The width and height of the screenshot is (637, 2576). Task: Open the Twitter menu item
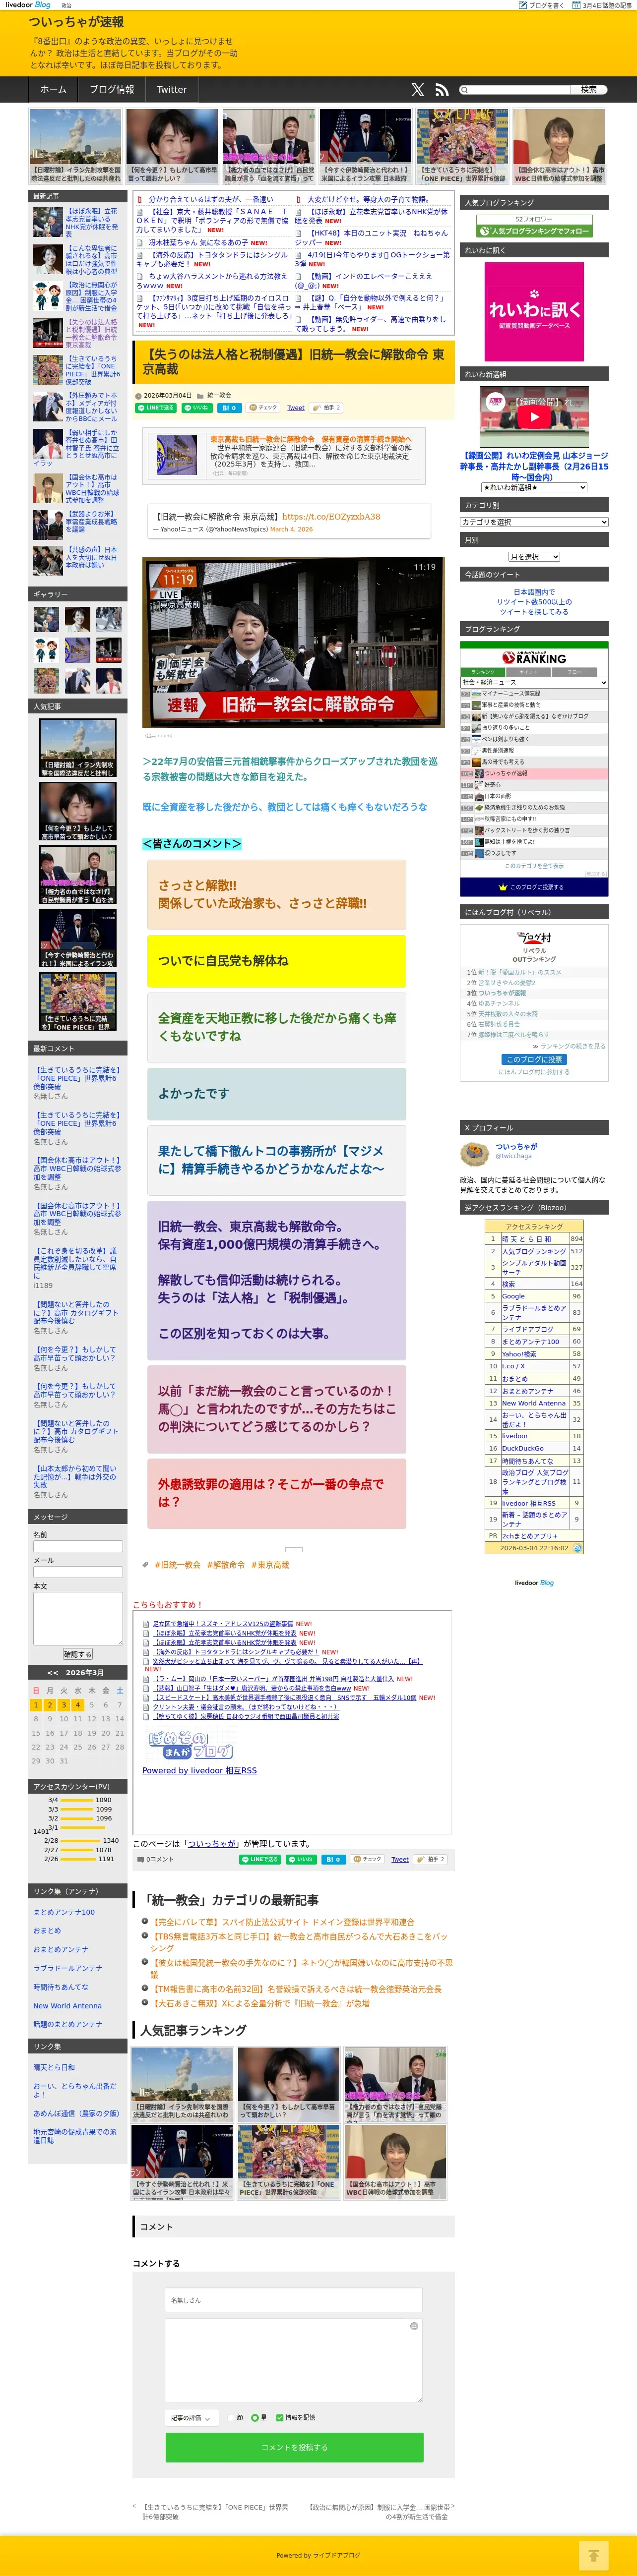[172, 89]
